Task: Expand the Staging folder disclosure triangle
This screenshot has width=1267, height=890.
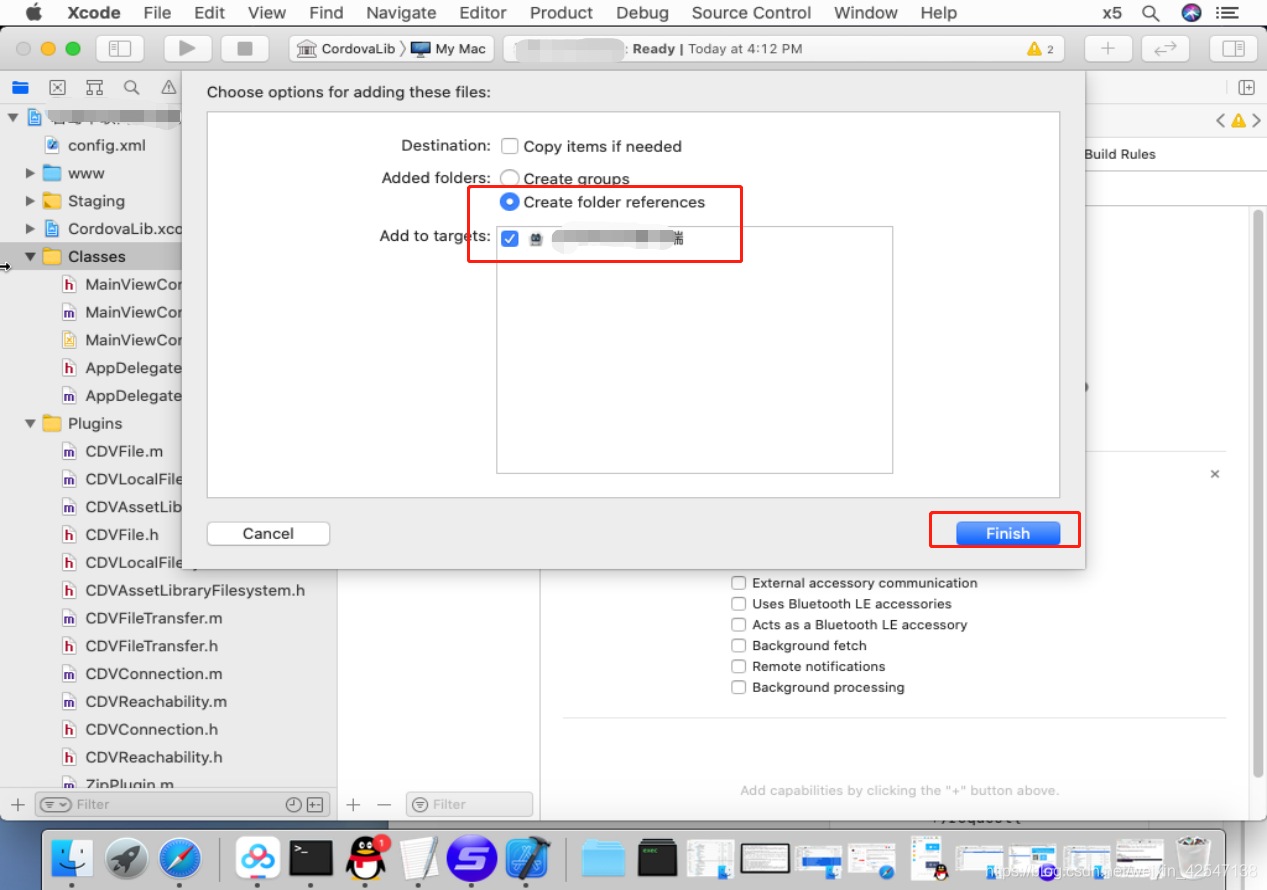Action: [30, 201]
